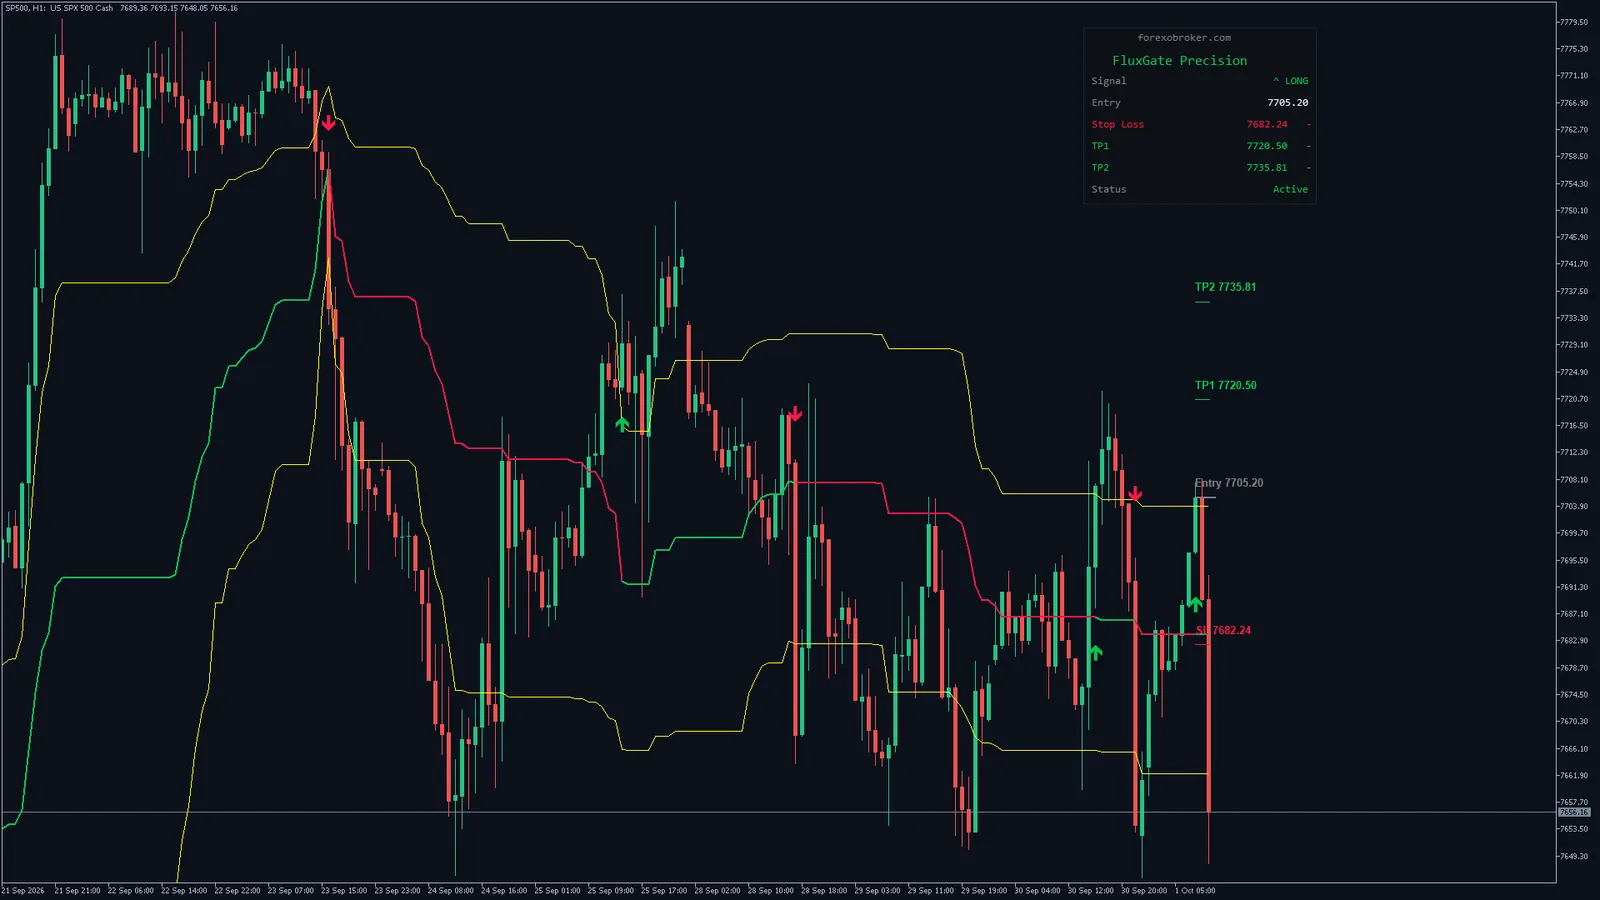Click the 'FluxGate Precision' panel title
Image resolution: width=1600 pixels, height=900 pixels.
click(1180, 61)
